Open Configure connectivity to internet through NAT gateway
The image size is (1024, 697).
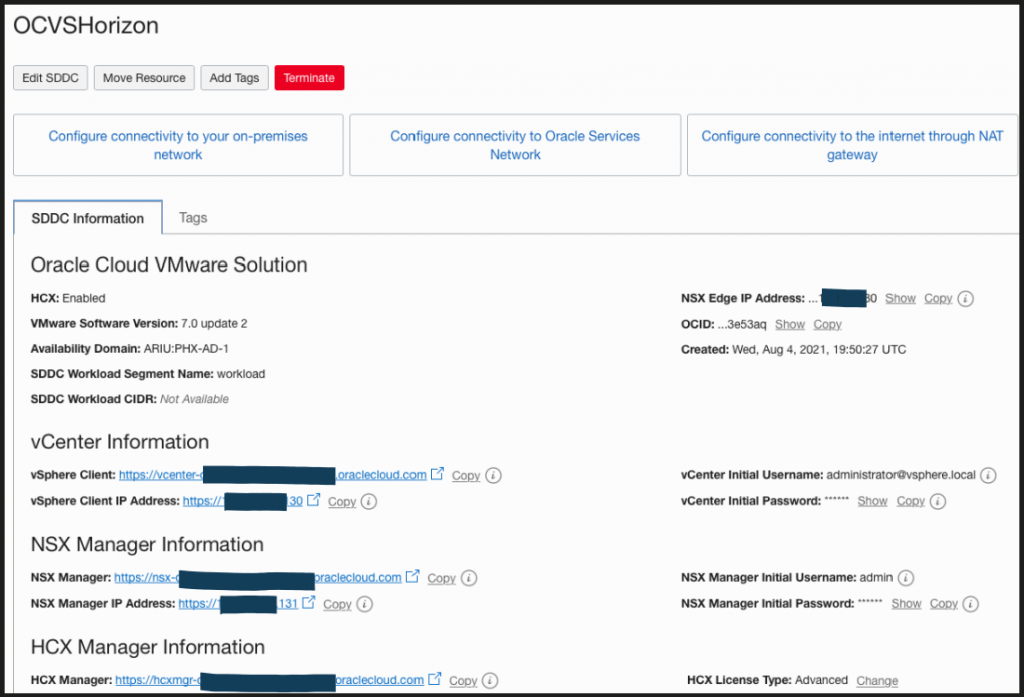pos(852,145)
